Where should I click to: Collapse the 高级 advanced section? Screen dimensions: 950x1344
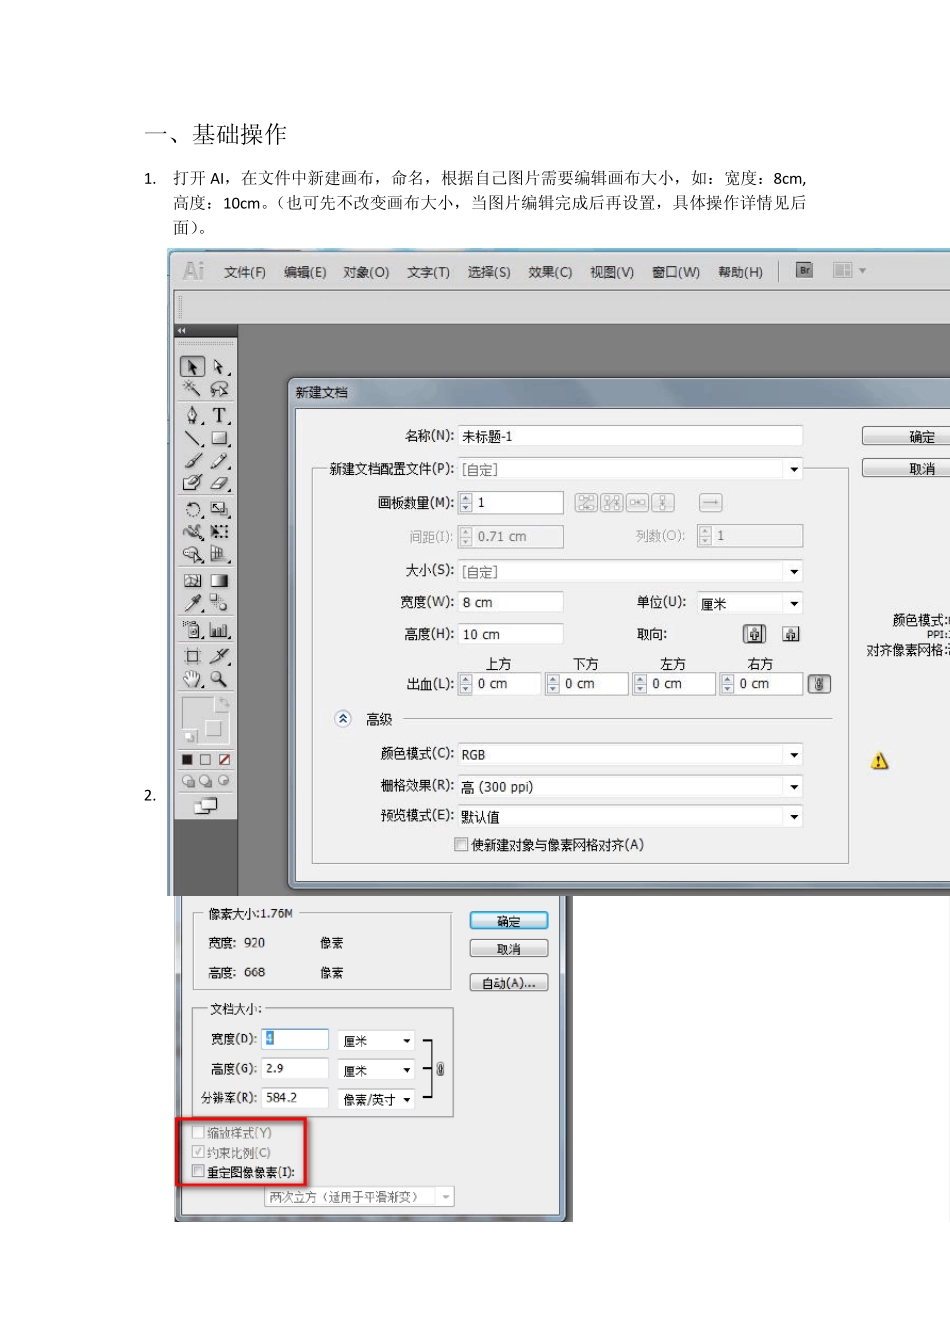[x=343, y=718]
